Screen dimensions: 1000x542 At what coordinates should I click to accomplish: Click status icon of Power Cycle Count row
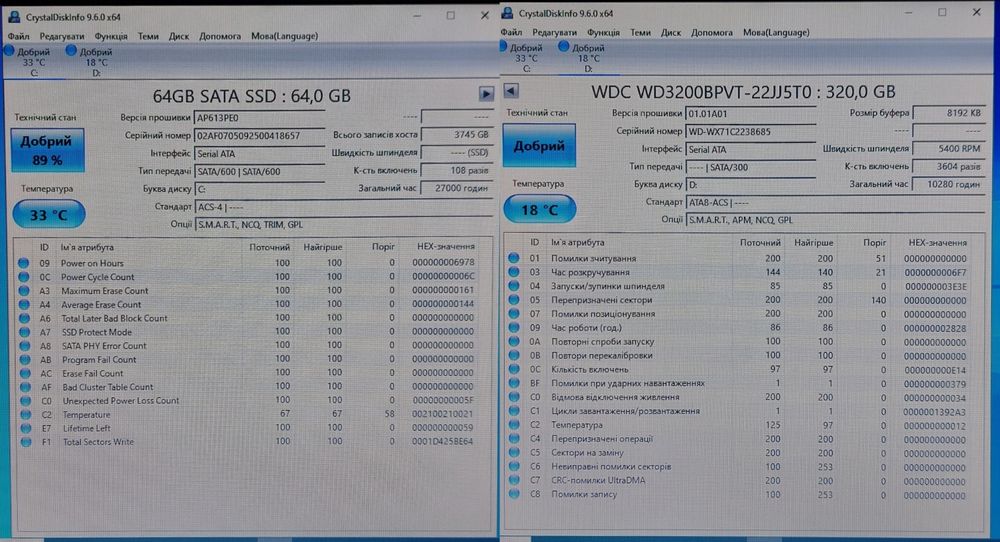coord(24,277)
